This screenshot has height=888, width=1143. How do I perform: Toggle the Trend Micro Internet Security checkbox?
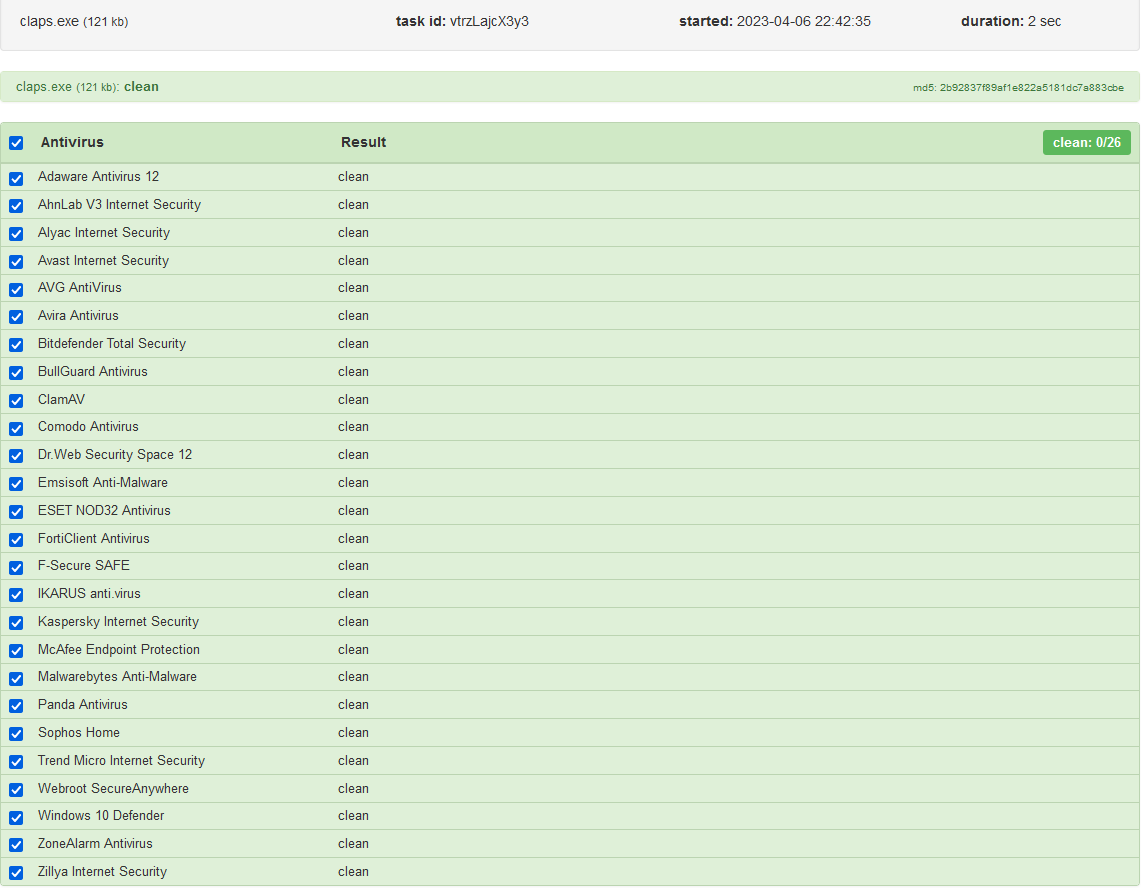coord(16,762)
